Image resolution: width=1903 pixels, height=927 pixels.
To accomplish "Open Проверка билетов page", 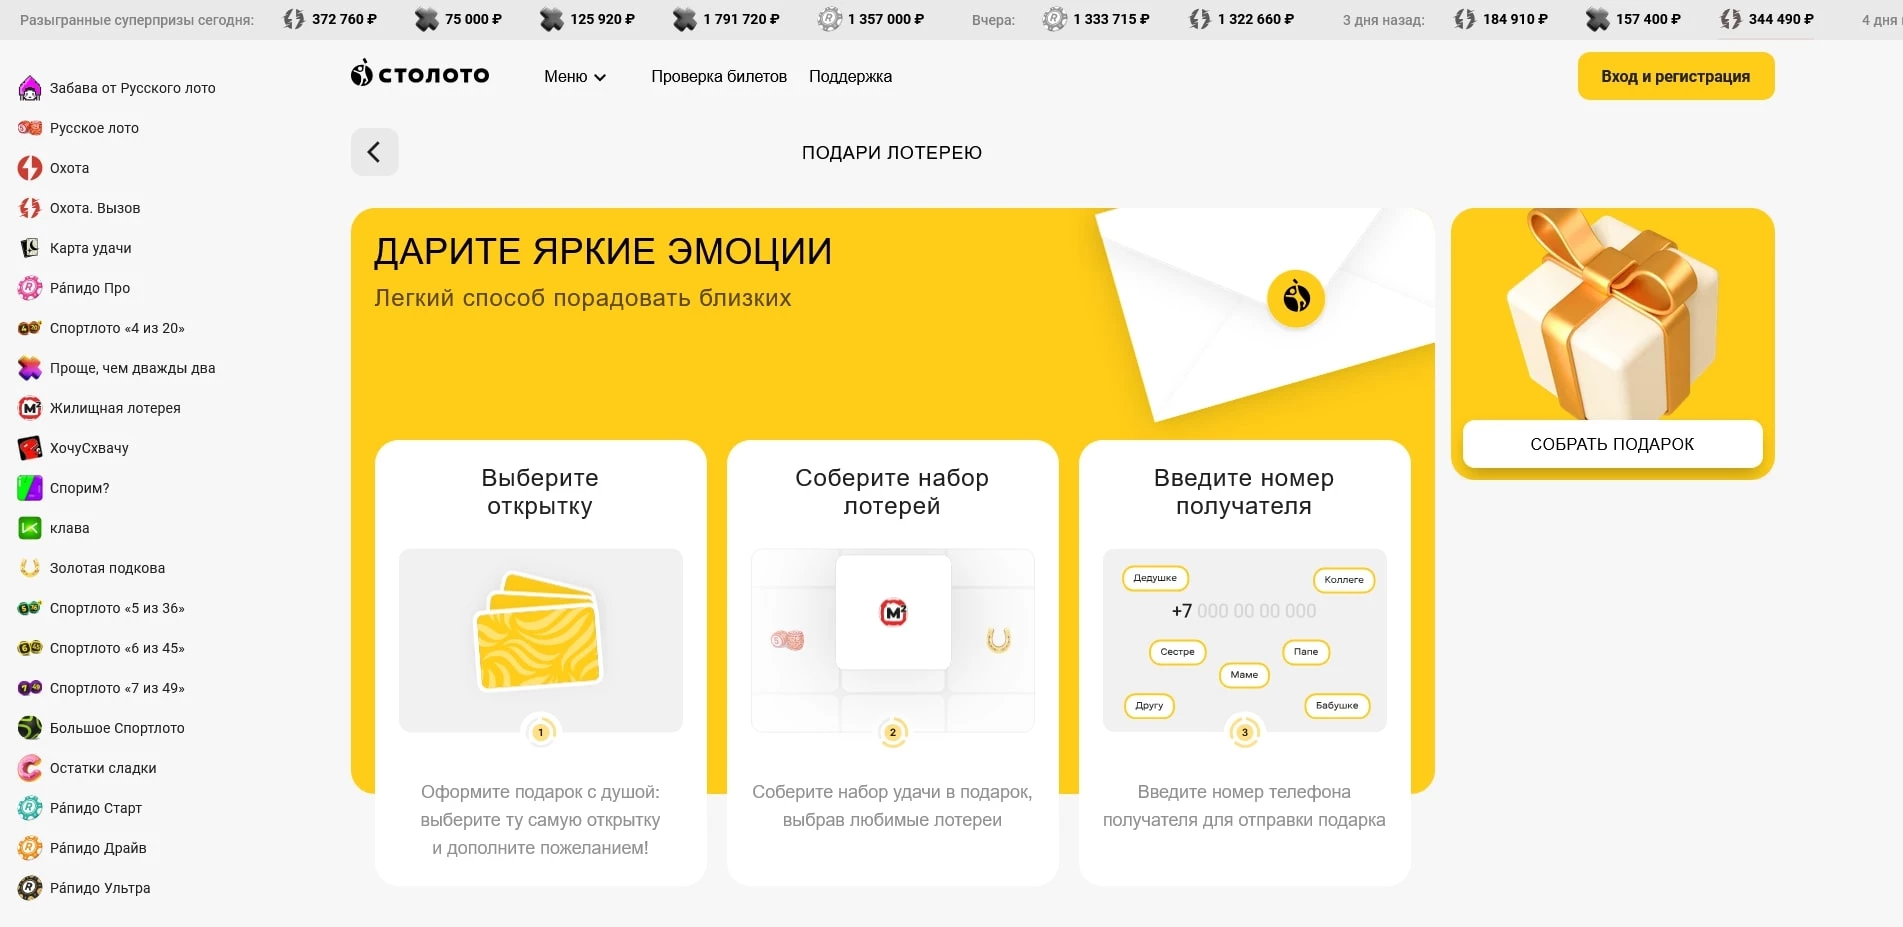I will [718, 77].
